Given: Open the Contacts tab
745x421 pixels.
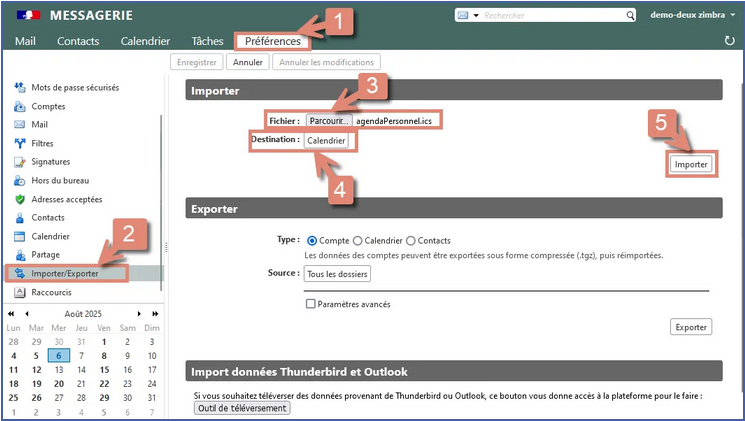Looking at the screenshot, I should [78, 41].
